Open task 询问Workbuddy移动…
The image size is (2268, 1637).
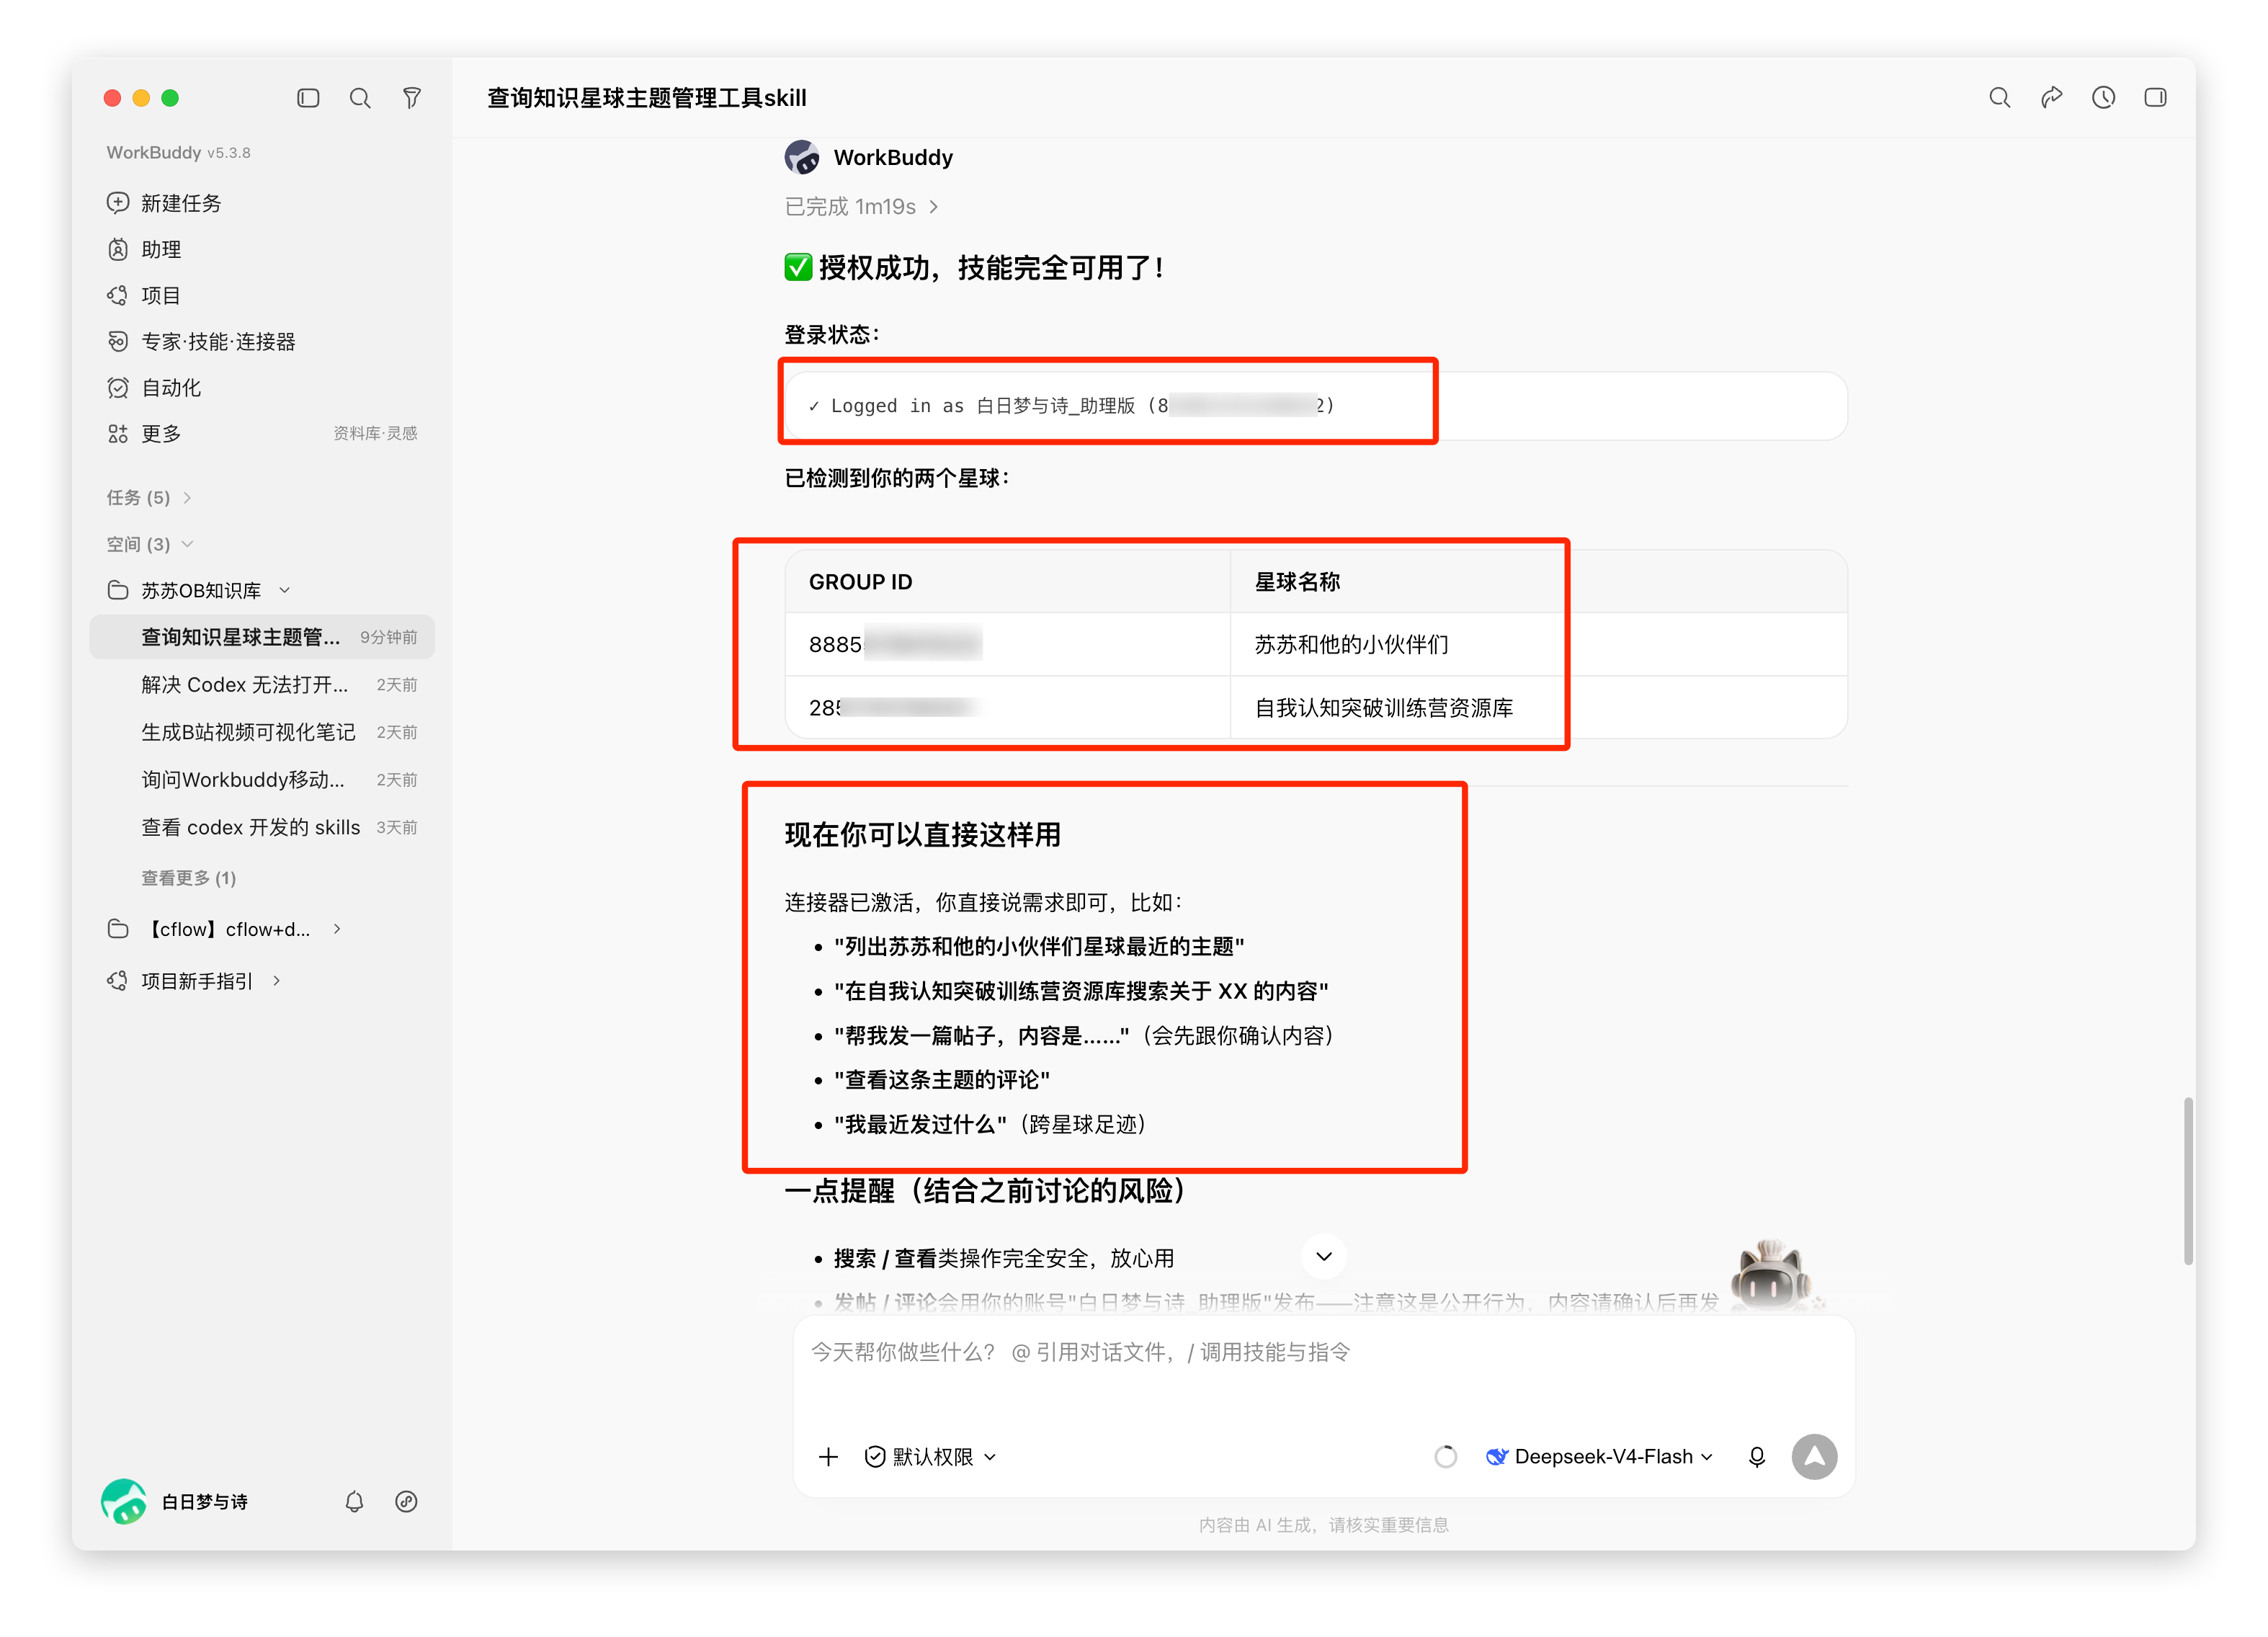(x=262, y=780)
